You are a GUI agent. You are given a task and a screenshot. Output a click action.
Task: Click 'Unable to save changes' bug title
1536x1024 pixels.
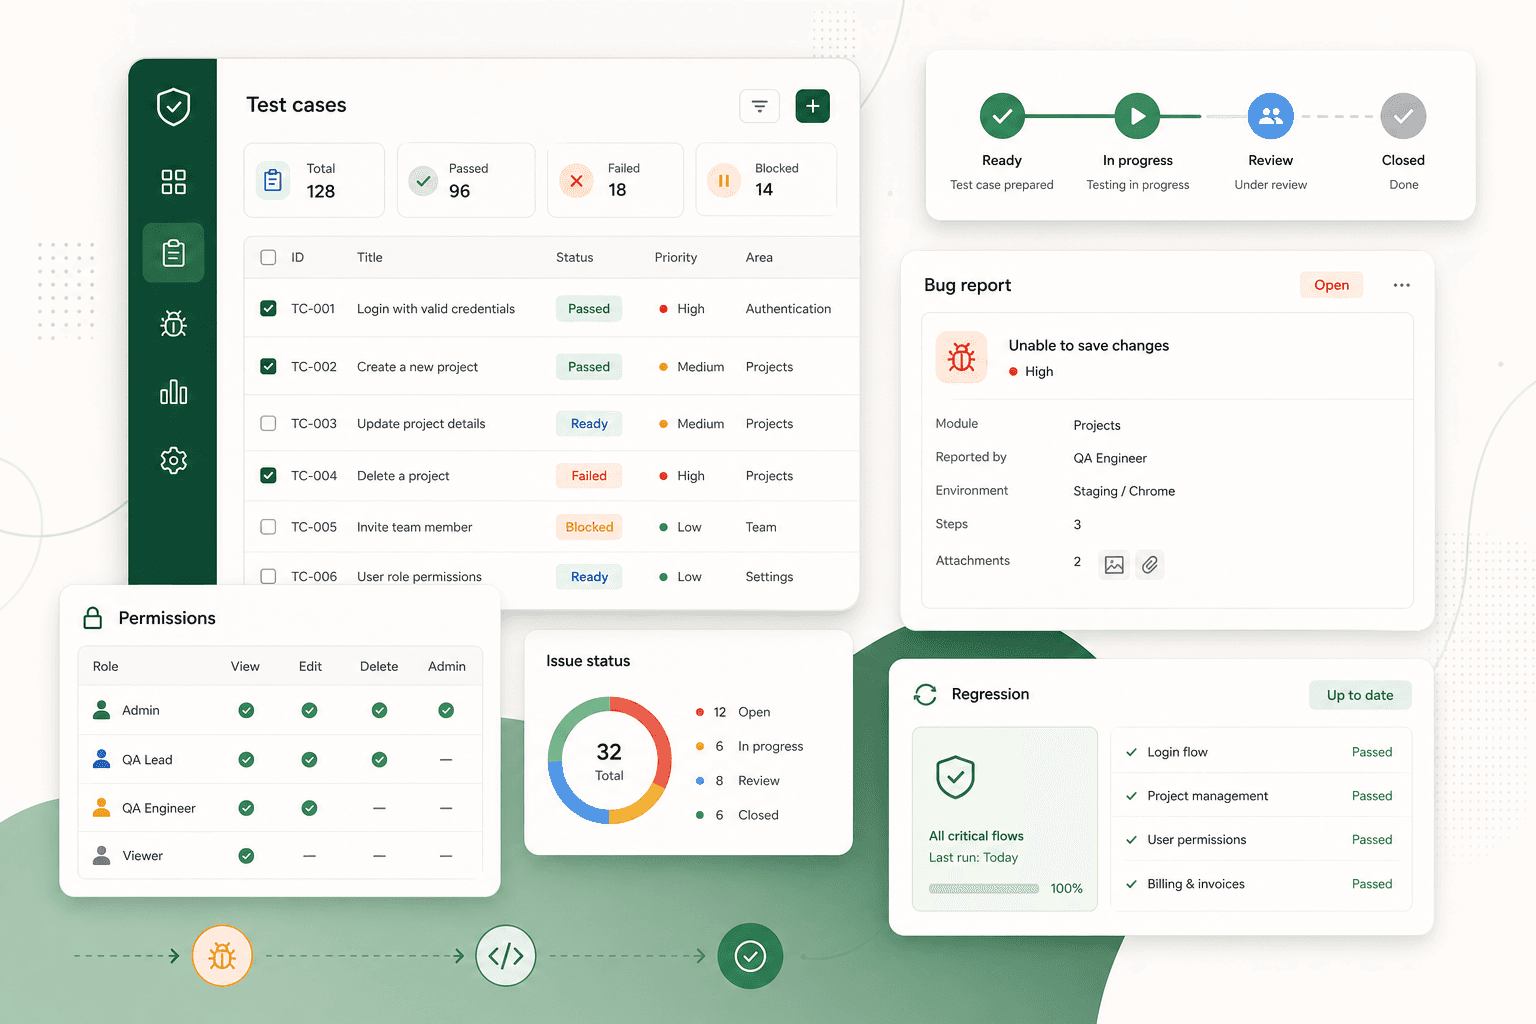(1089, 345)
